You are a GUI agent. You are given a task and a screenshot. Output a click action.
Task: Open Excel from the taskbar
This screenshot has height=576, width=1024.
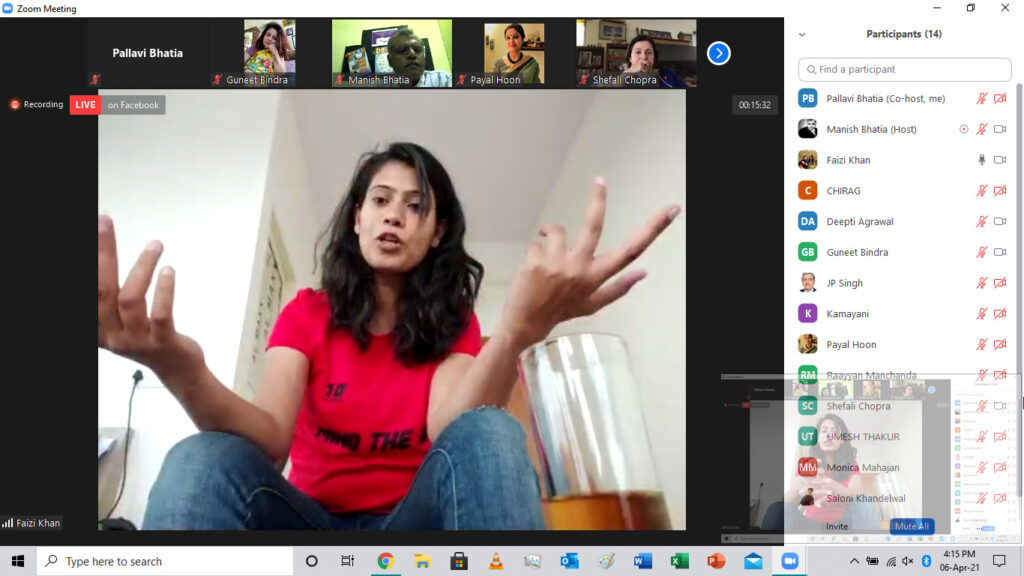[x=679, y=561]
